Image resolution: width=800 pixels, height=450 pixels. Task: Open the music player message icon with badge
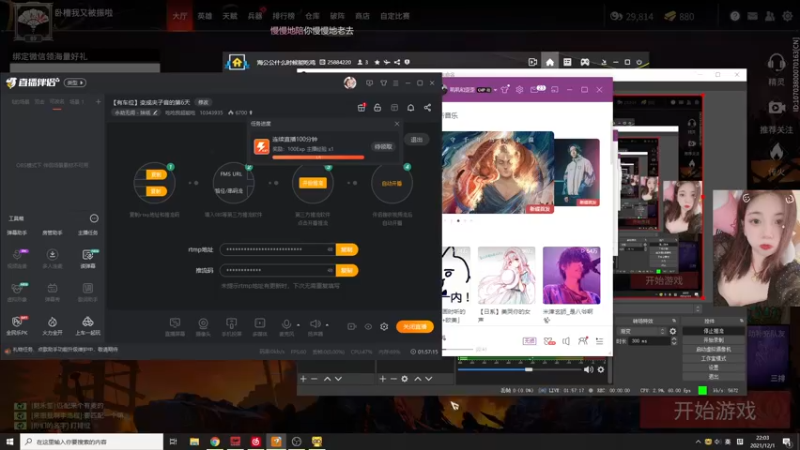537,89
